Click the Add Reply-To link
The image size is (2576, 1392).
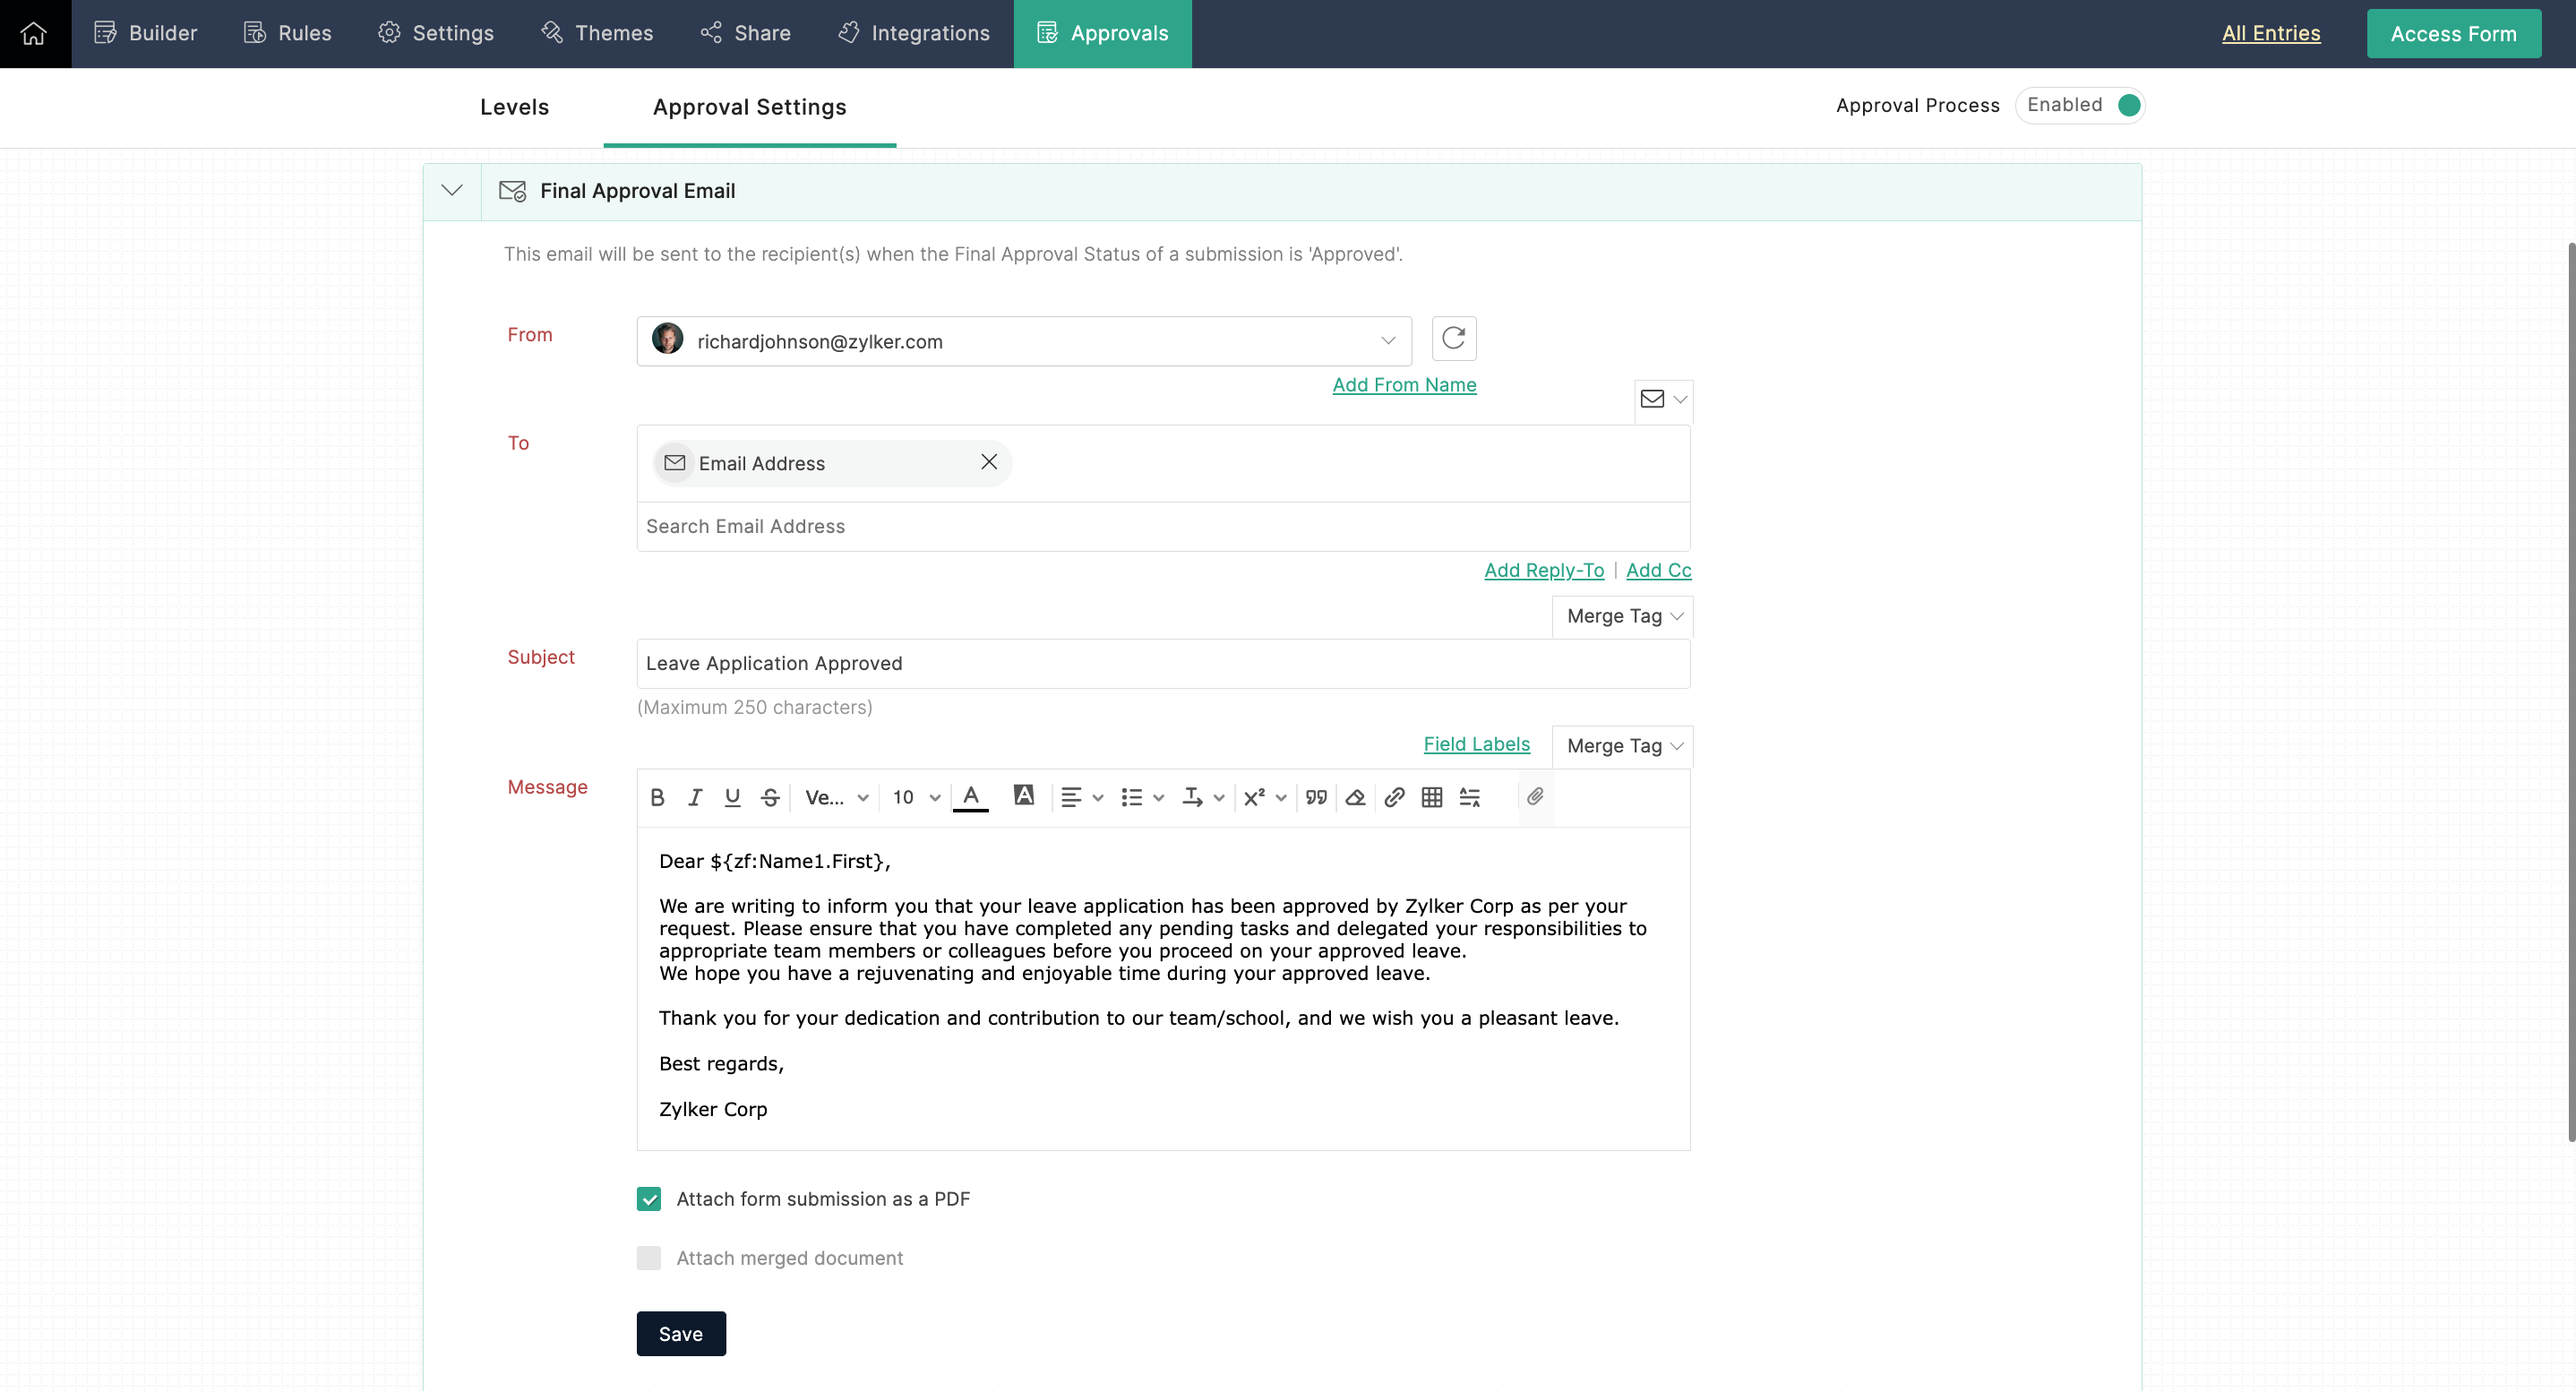[1543, 570]
